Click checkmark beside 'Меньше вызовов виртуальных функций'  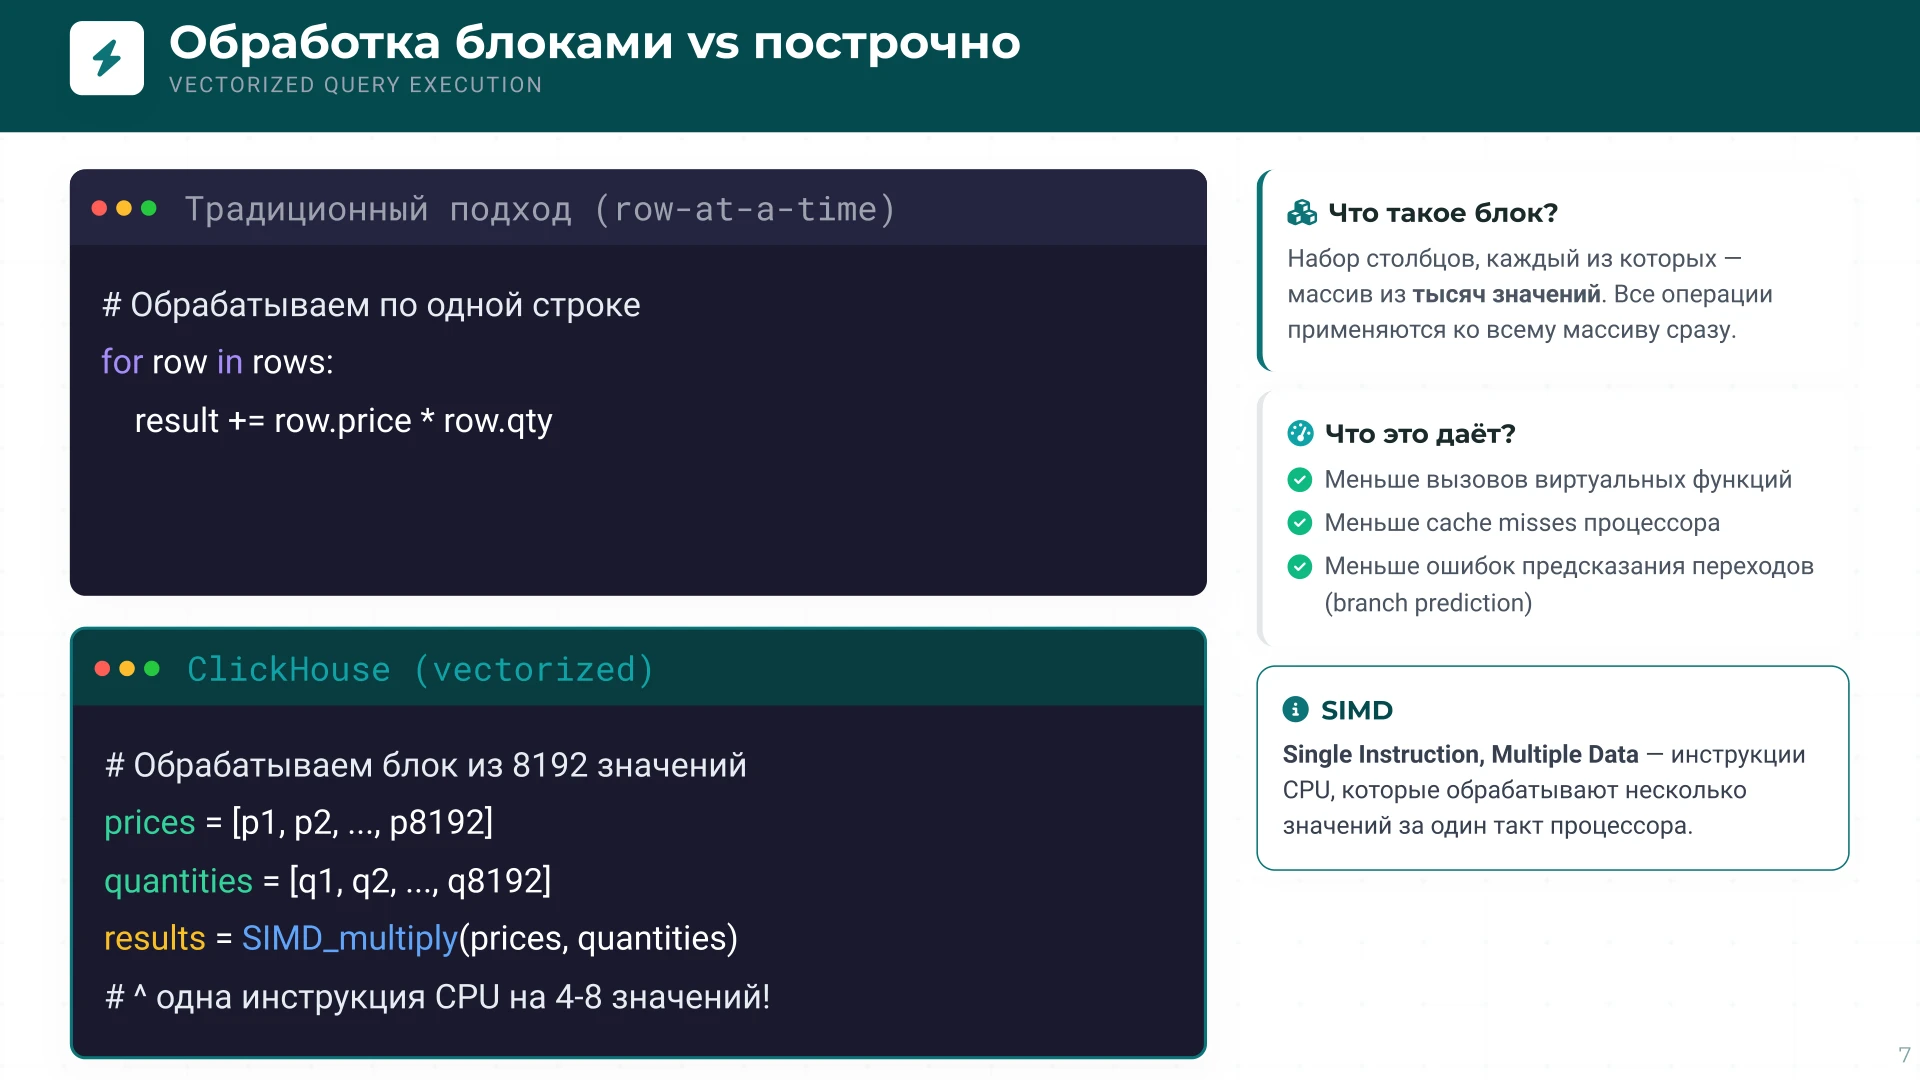[1300, 480]
